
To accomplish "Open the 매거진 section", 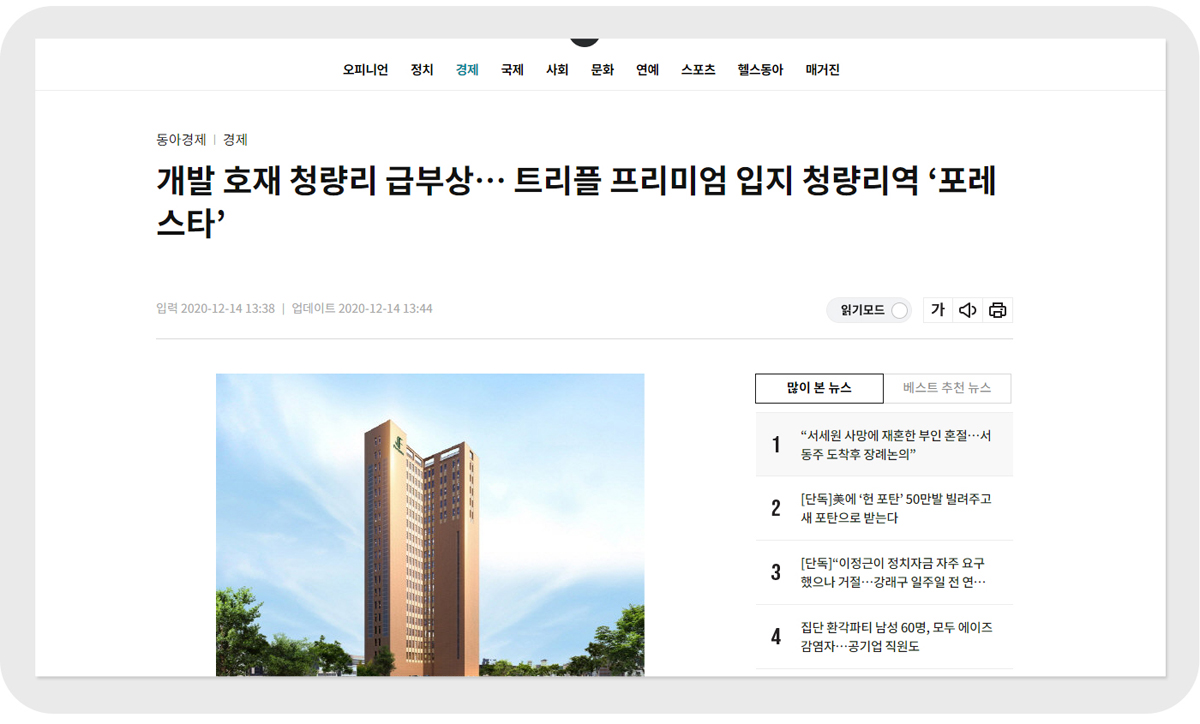I will click(x=822, y=70).
